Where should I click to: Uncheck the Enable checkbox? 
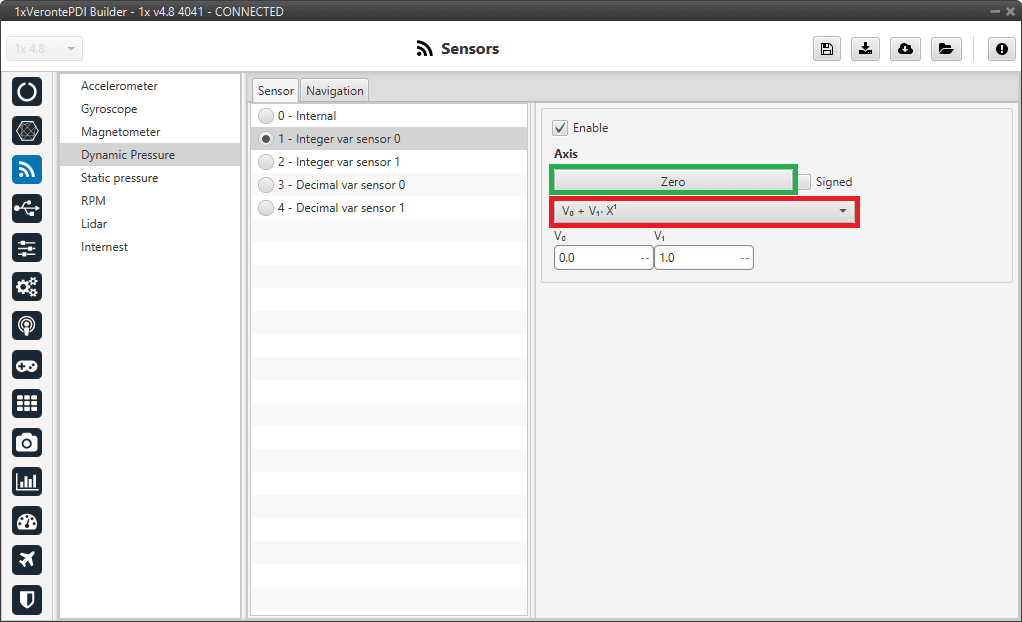click(560, 128)
